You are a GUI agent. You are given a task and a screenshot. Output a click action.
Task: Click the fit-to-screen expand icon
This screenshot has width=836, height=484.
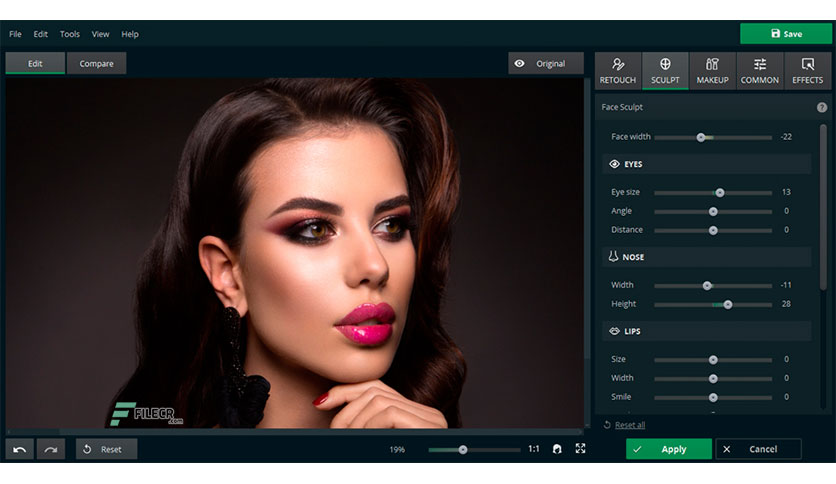pyautogui.click(x=581, y=449)
